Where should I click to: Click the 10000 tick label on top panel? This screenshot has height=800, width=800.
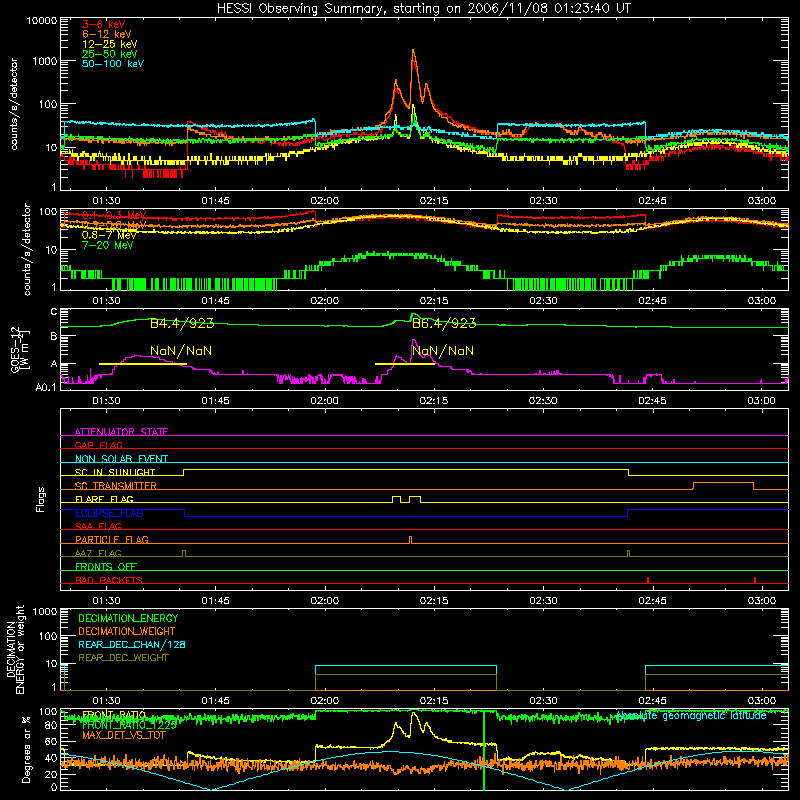pos(42,21)
